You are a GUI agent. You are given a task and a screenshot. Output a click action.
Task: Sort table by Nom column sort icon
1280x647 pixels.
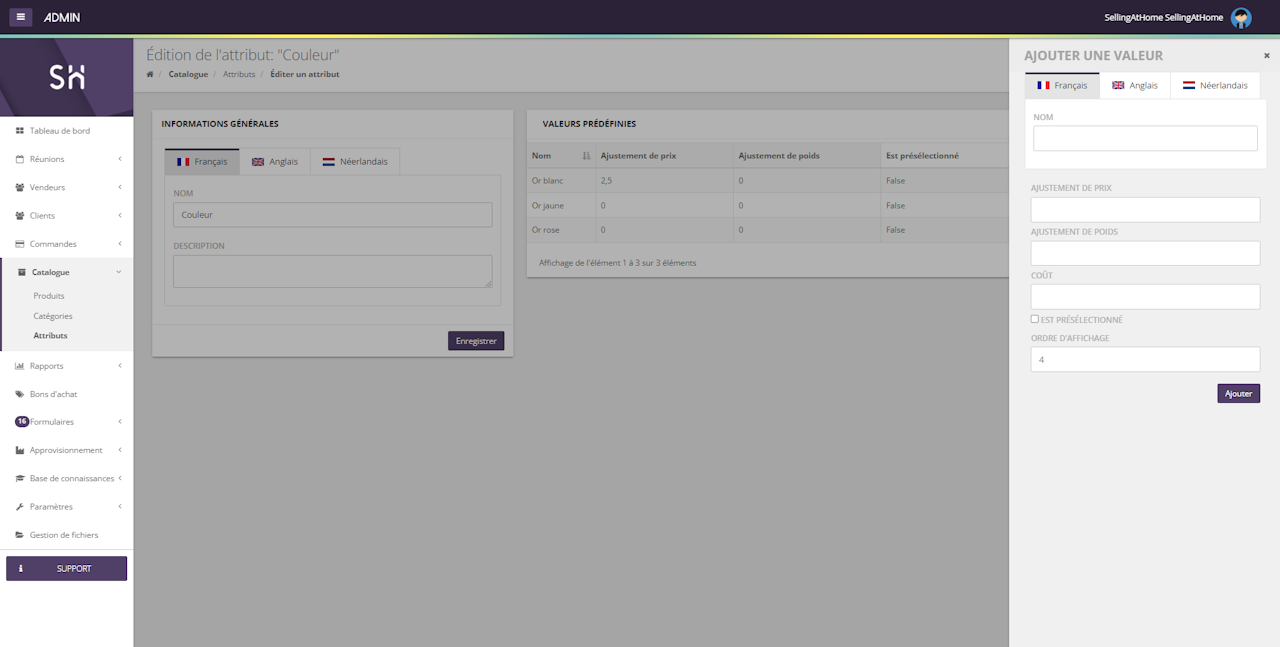pyautogui.click(x=586, y=156)
